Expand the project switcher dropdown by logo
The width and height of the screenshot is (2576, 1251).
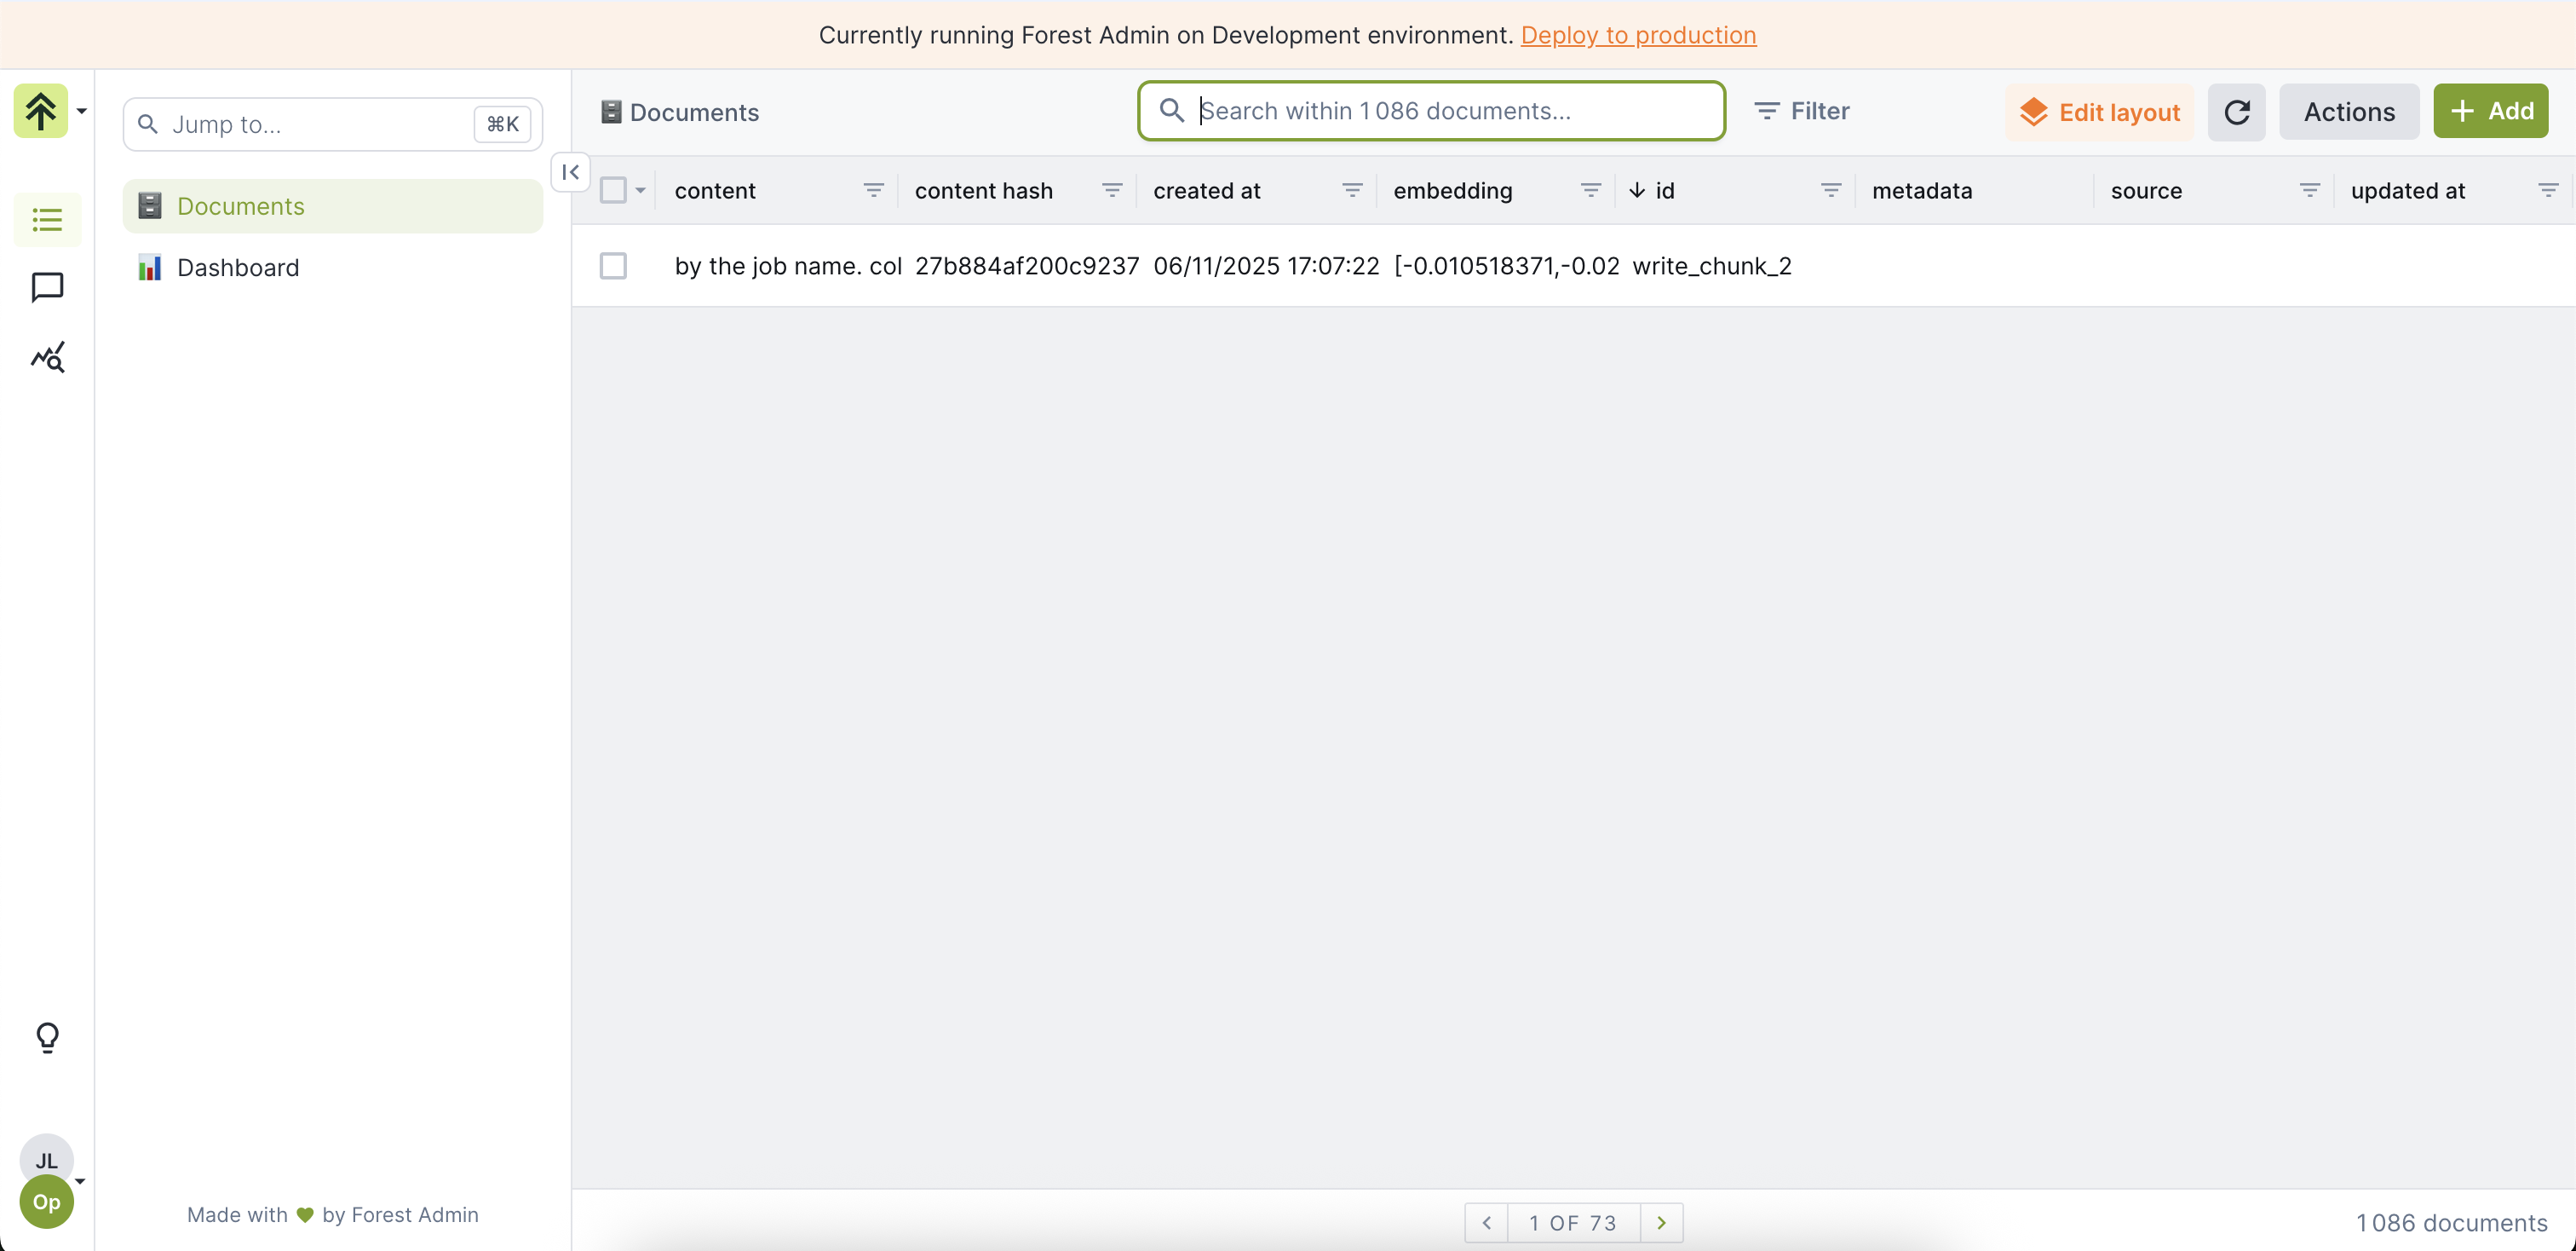(x=82, y=111)
